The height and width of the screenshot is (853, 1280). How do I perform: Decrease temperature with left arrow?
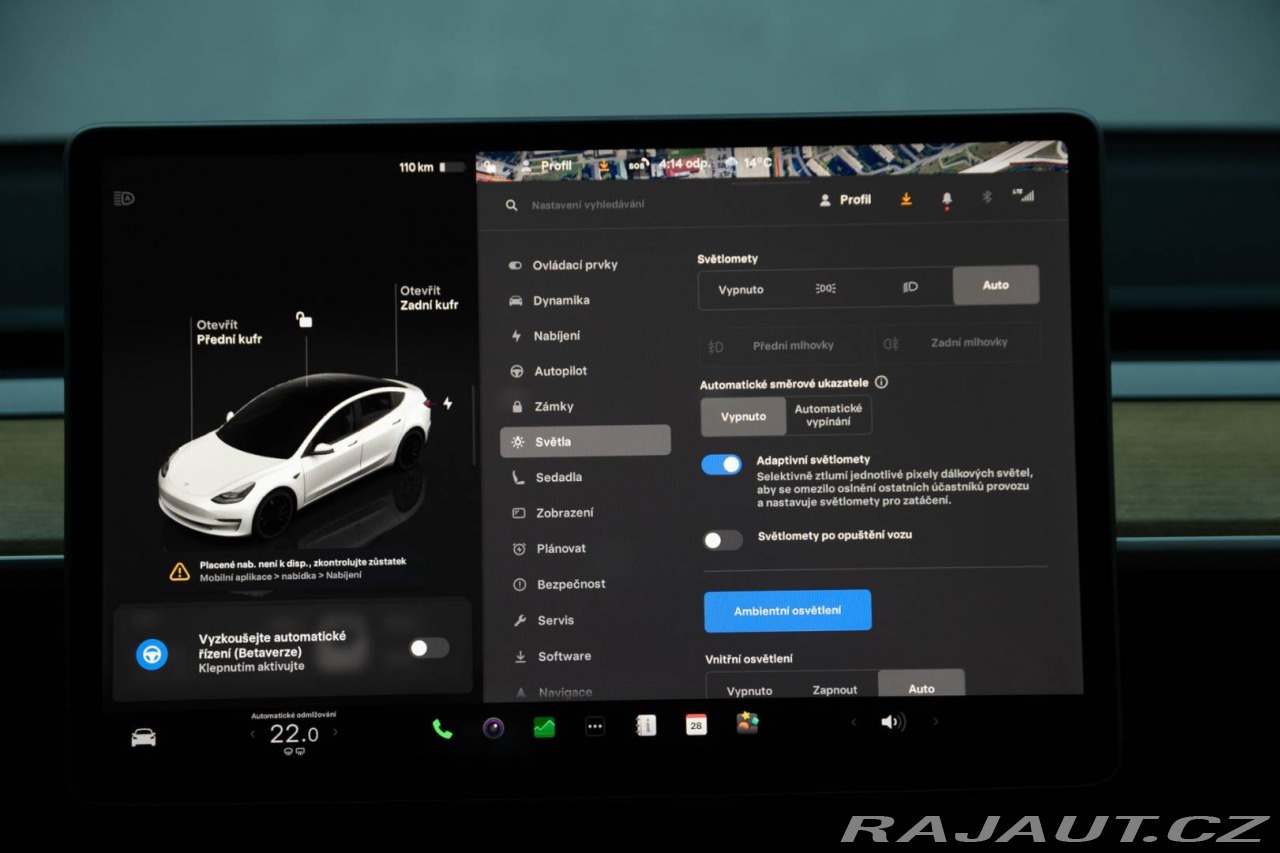253,734
